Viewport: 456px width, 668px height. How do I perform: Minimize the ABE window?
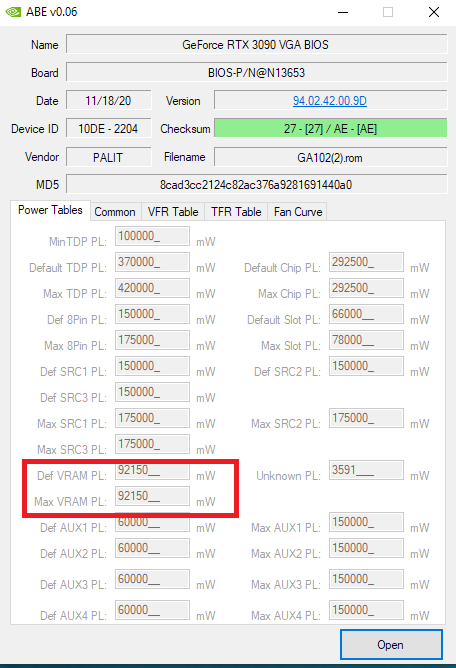343,12
